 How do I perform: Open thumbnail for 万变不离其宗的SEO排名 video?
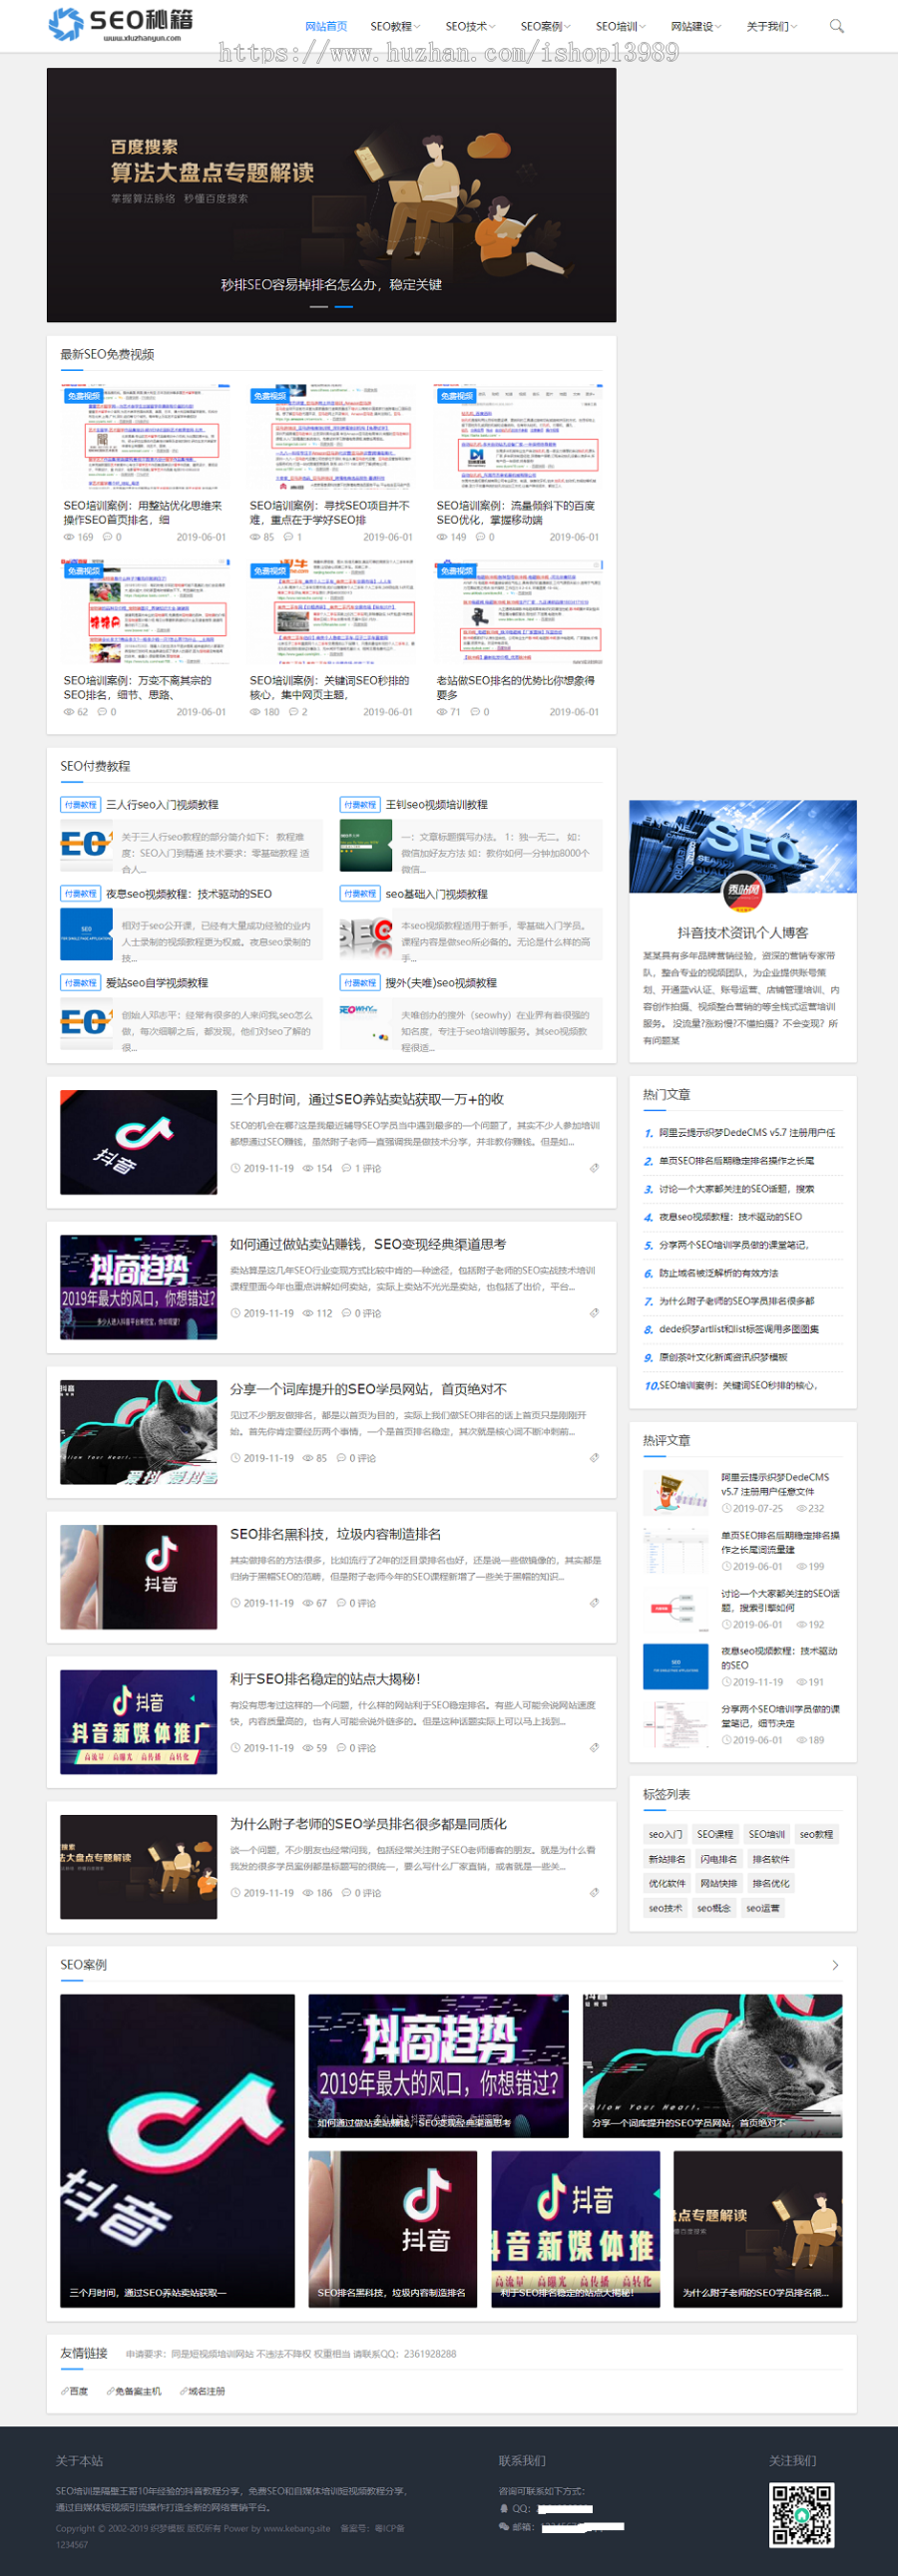[145, 612]
